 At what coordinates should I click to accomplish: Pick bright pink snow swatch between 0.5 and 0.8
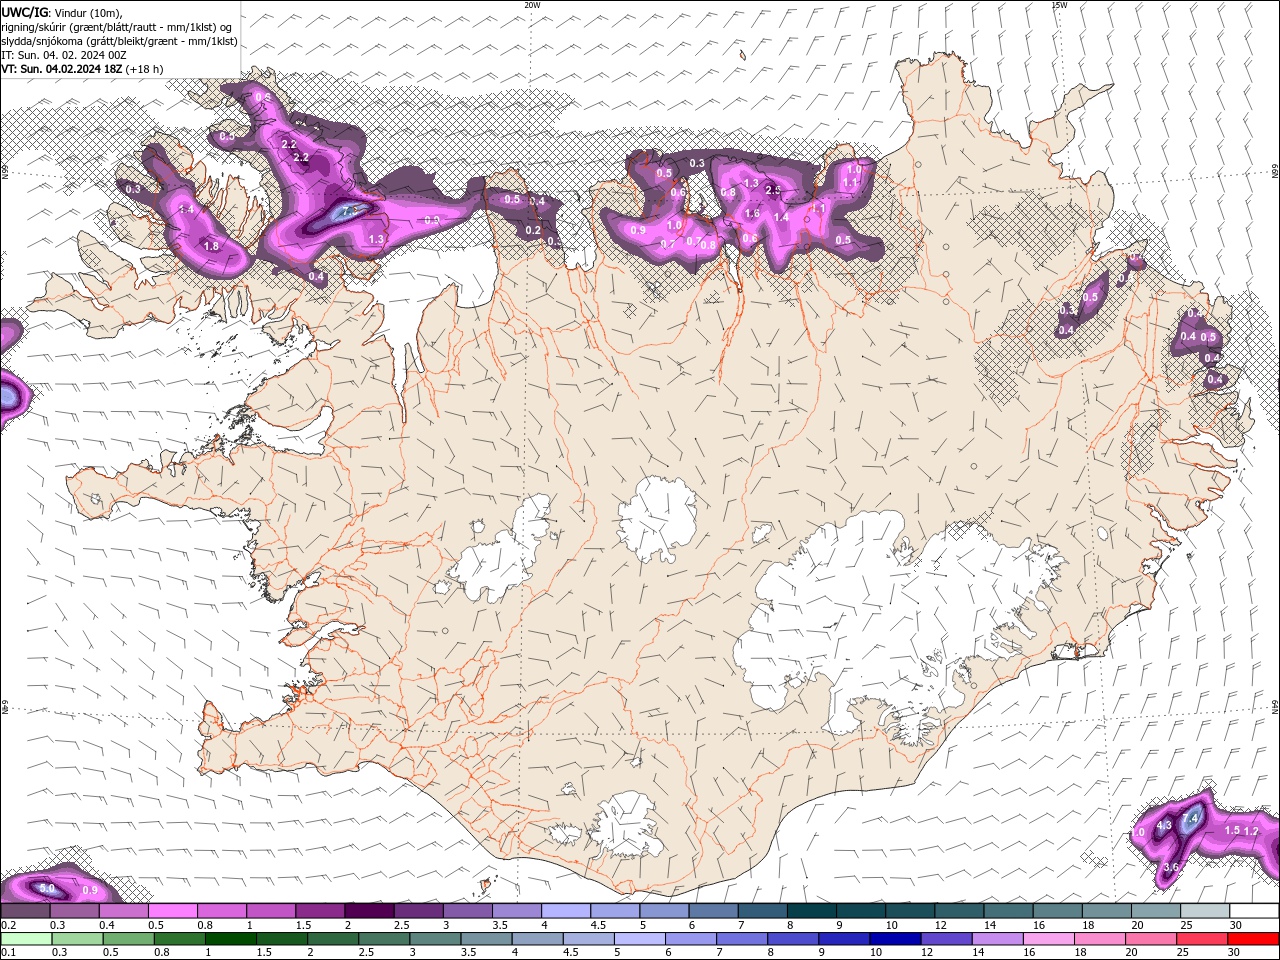(x=172, y=911)
